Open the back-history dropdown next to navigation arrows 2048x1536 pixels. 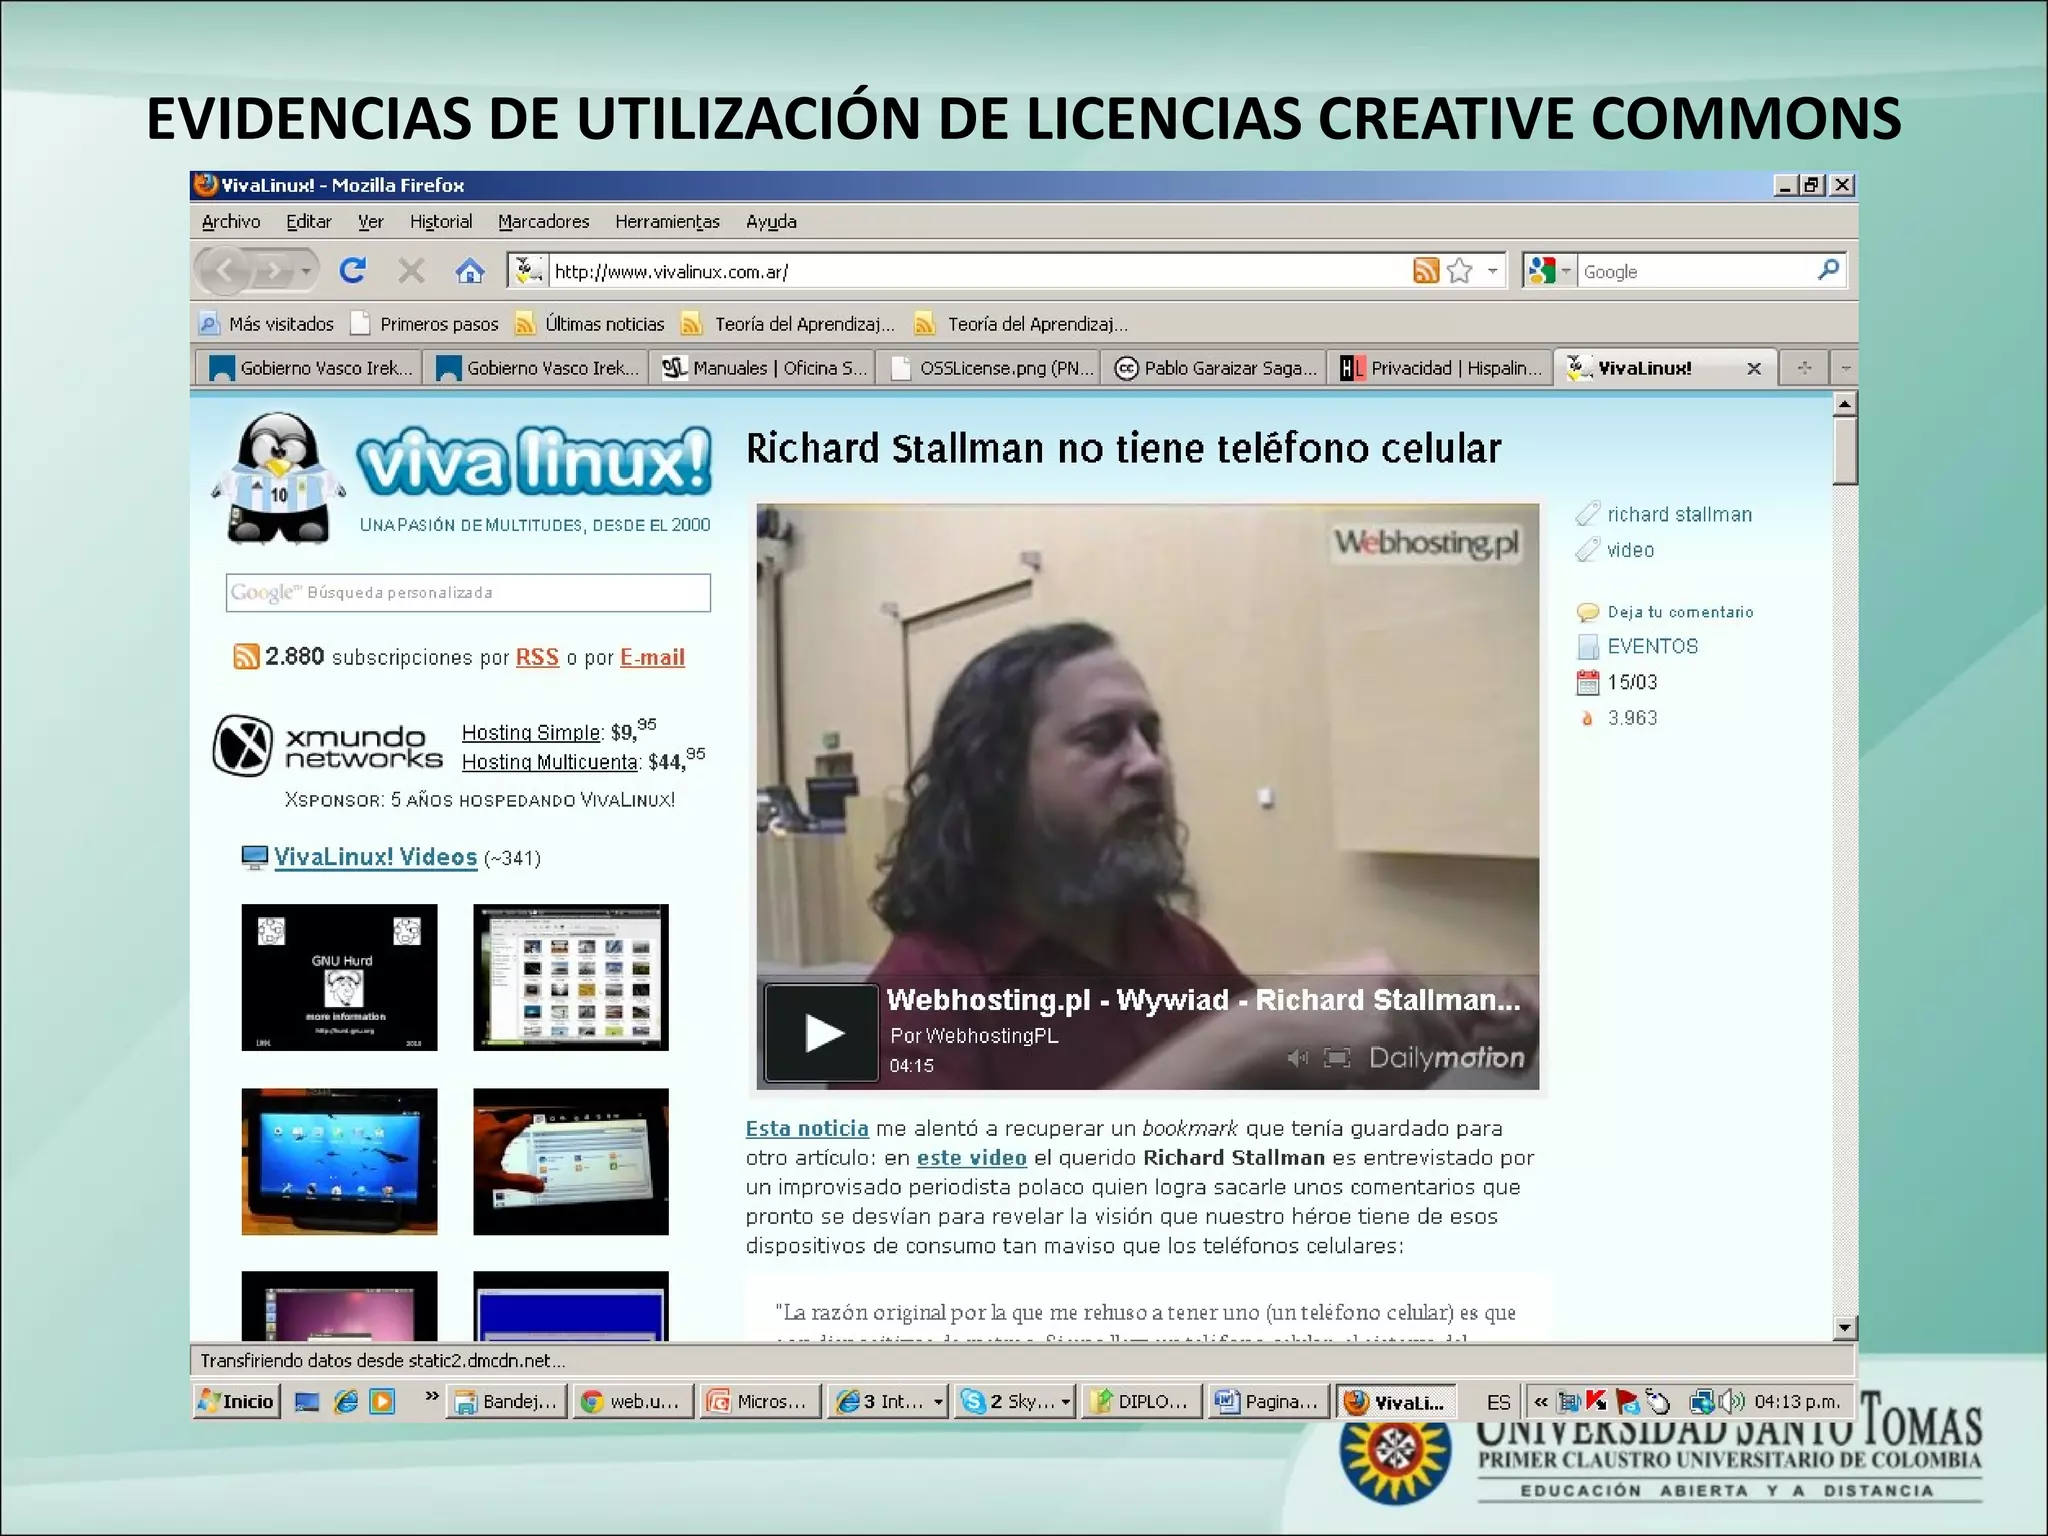[303, 270]
